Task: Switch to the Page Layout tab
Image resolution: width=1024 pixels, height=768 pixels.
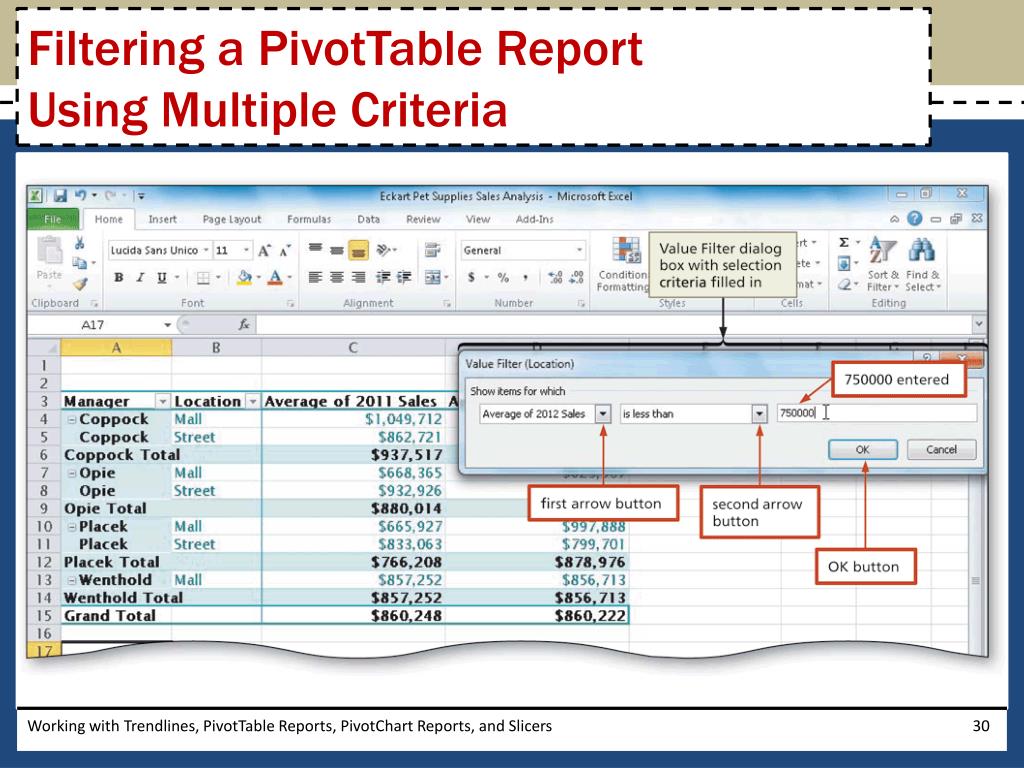Action: click(x=232, y=219)
